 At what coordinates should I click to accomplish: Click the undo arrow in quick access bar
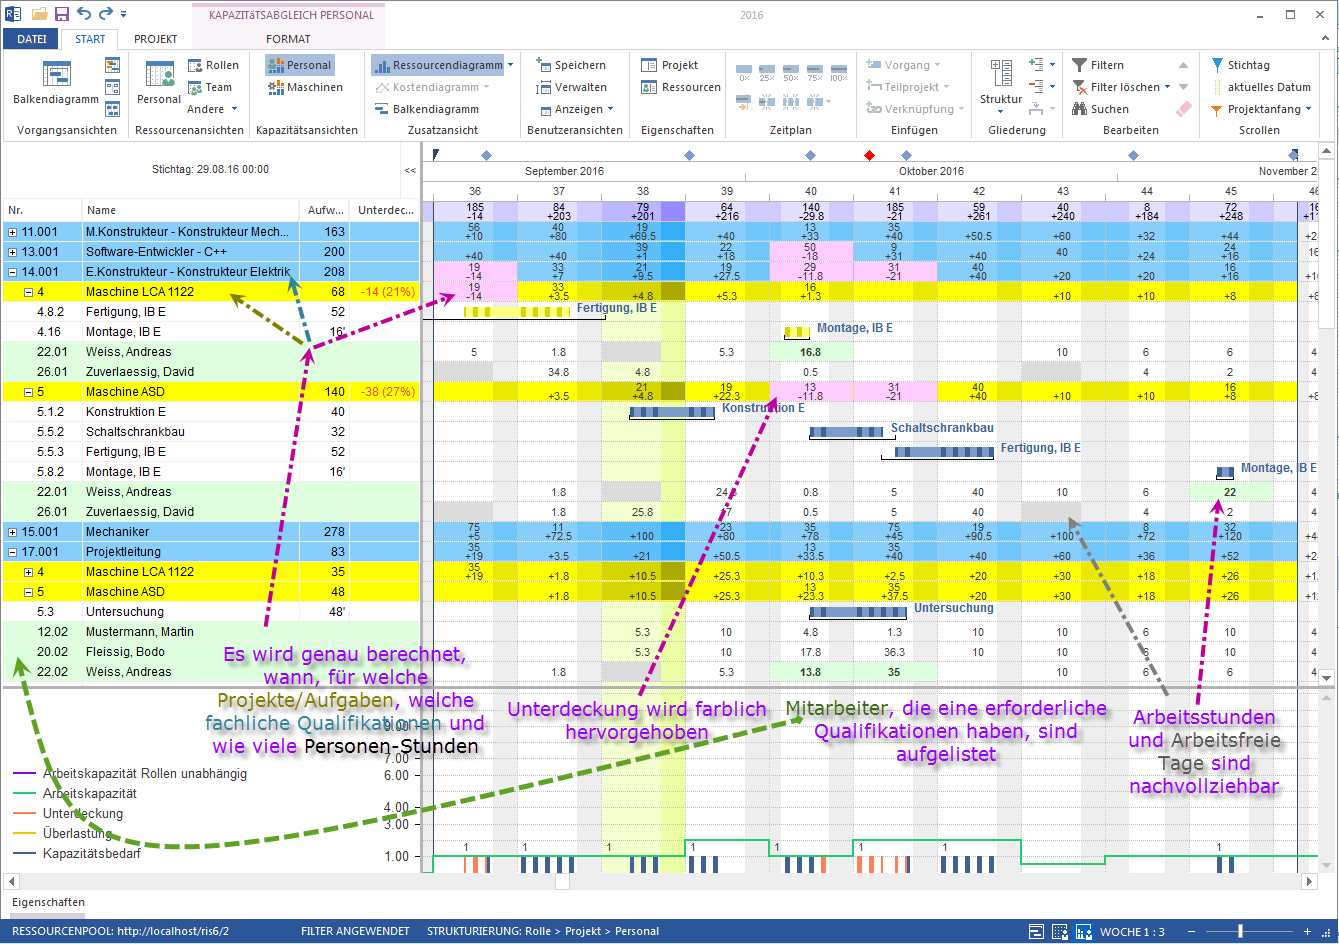(x=84, y=14)
